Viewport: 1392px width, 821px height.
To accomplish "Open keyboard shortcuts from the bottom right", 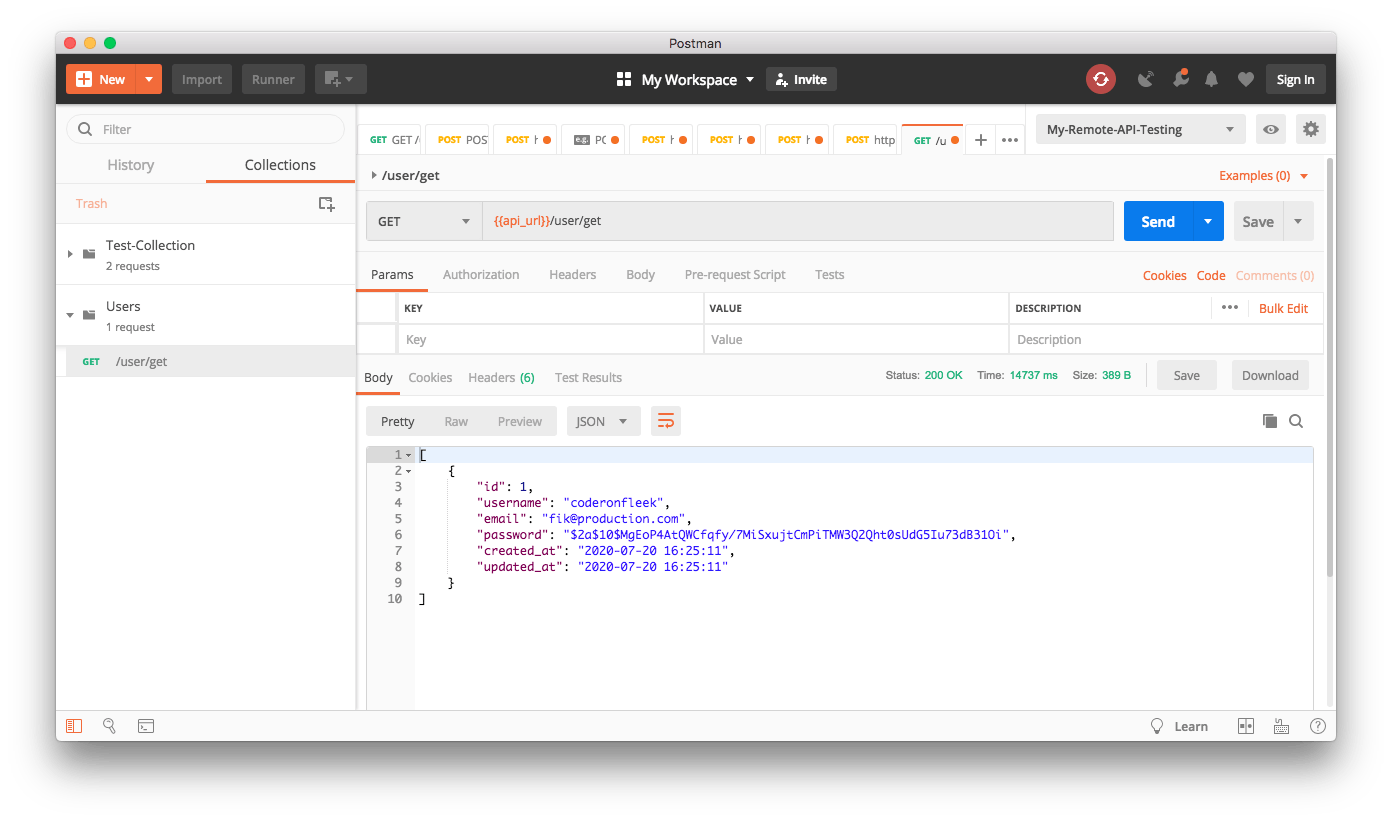I will (x=1282, y=726).
